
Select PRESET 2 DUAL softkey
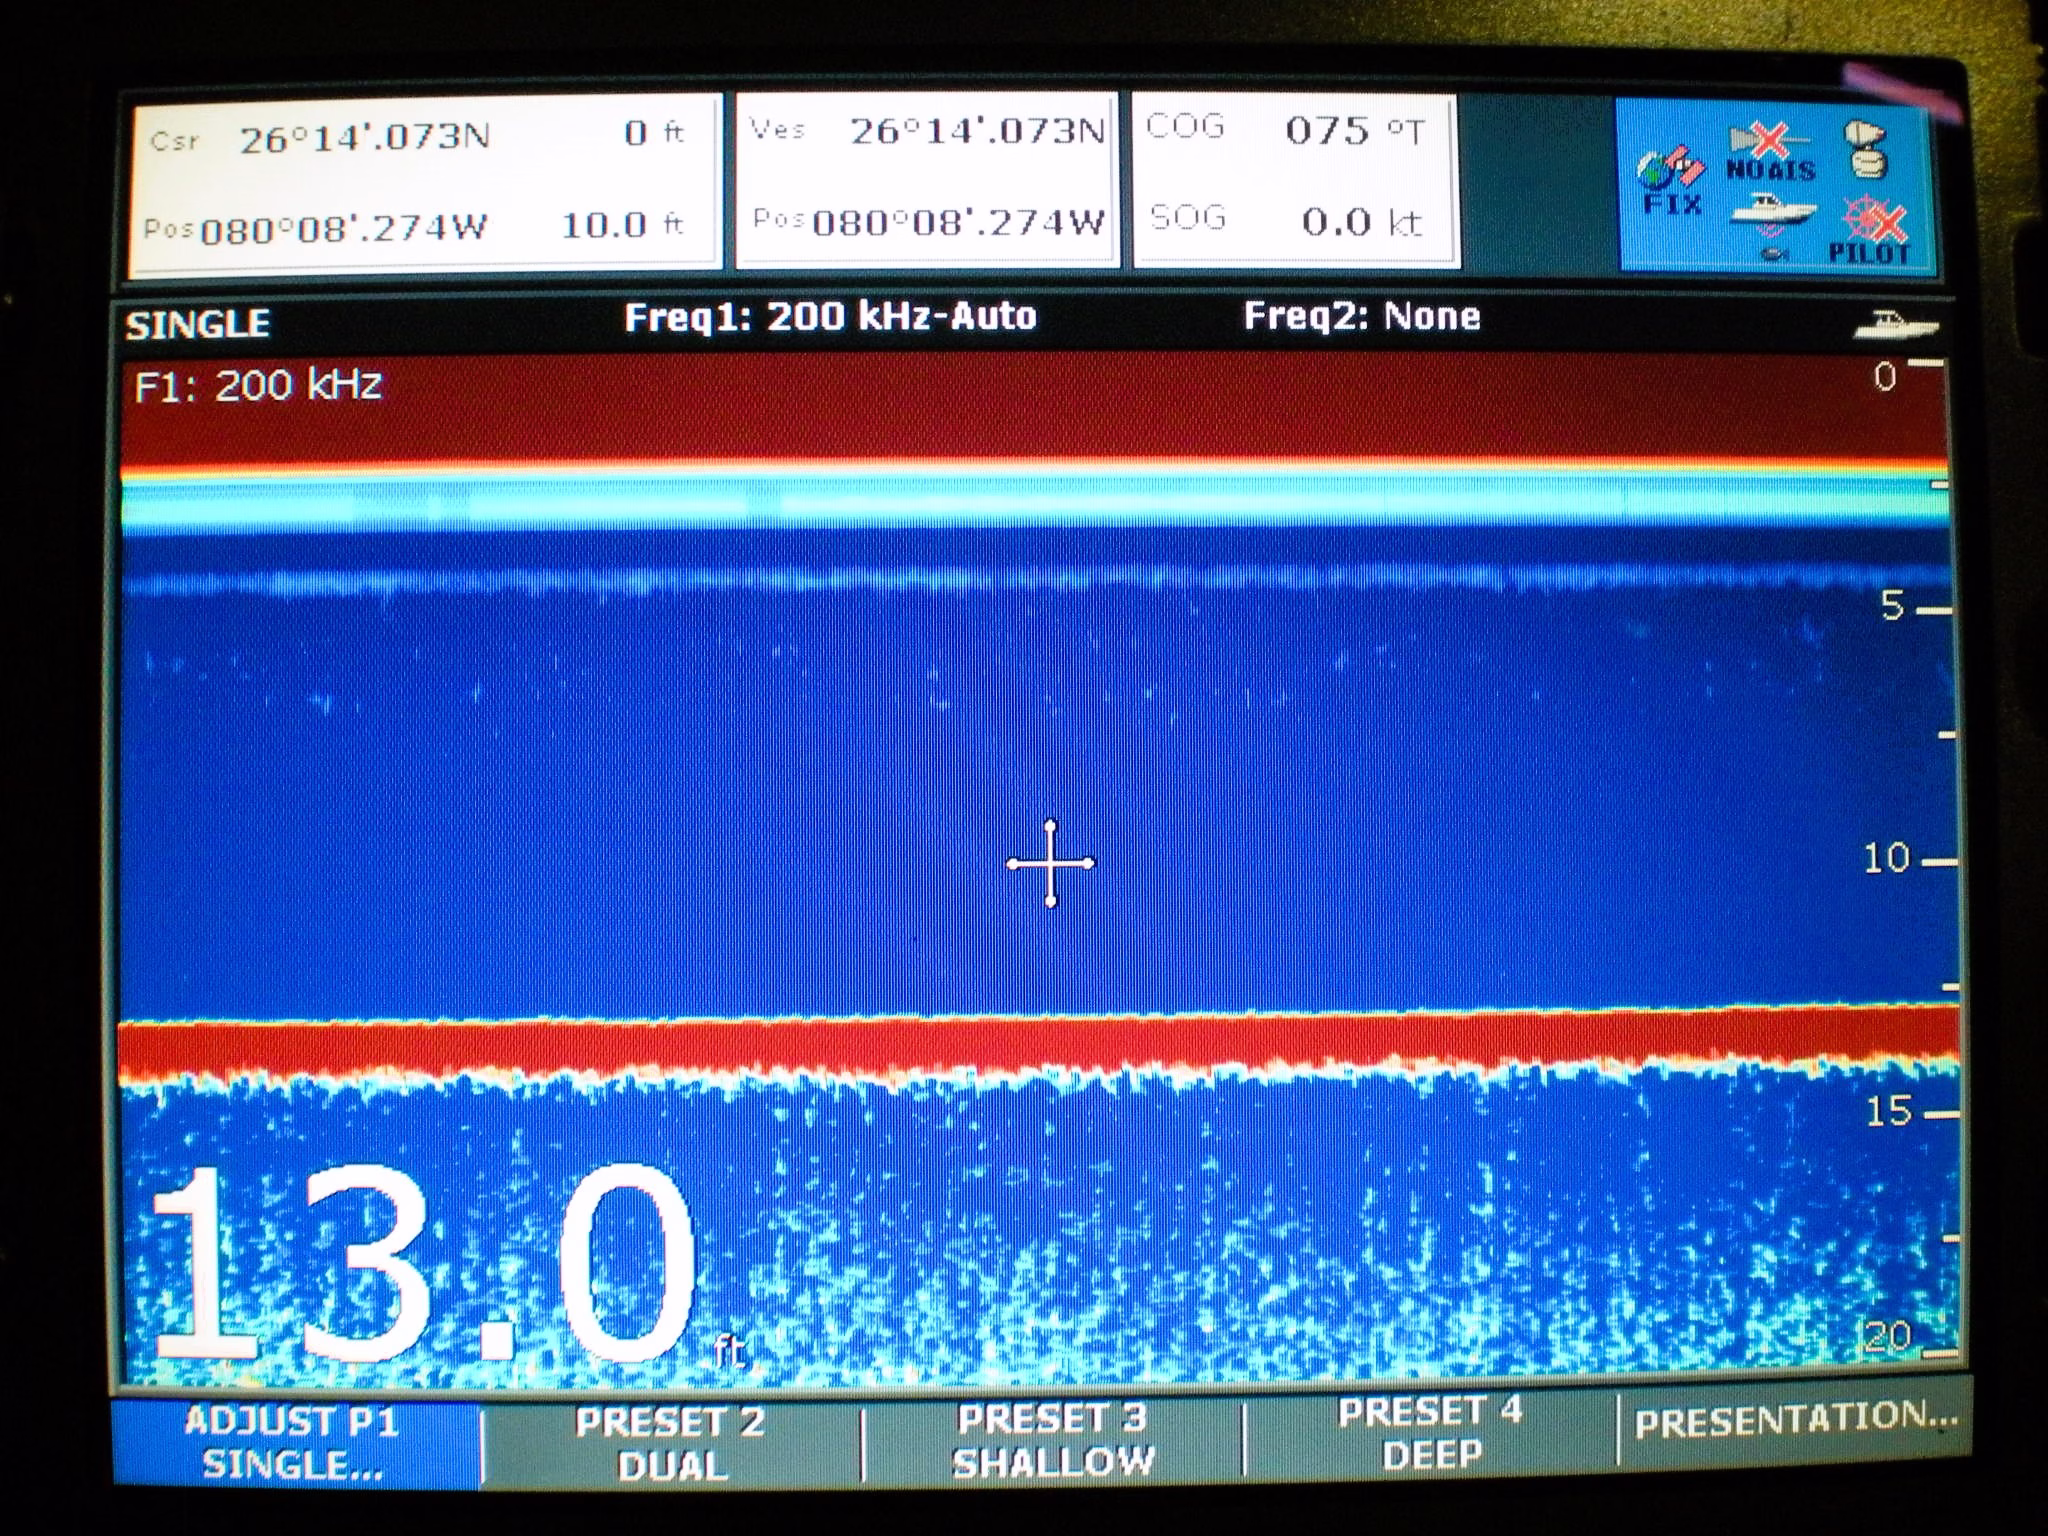pyautogui.click(x=670, y=1443)
